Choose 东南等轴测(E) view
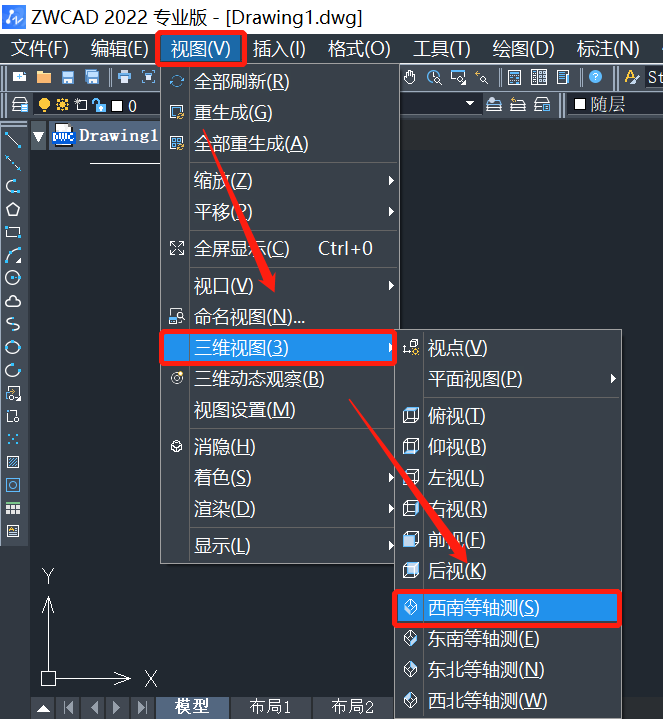 tap(507, 639)
